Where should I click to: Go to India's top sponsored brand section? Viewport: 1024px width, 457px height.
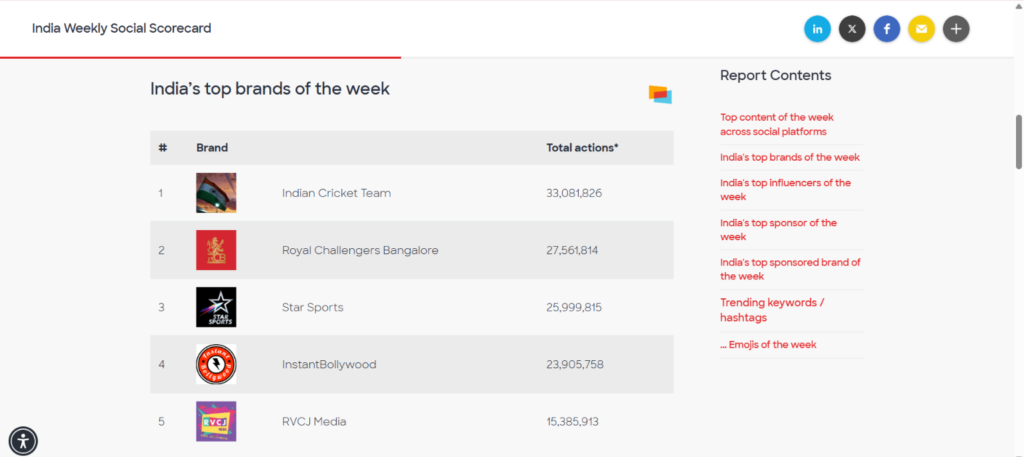tap(790, 269)
